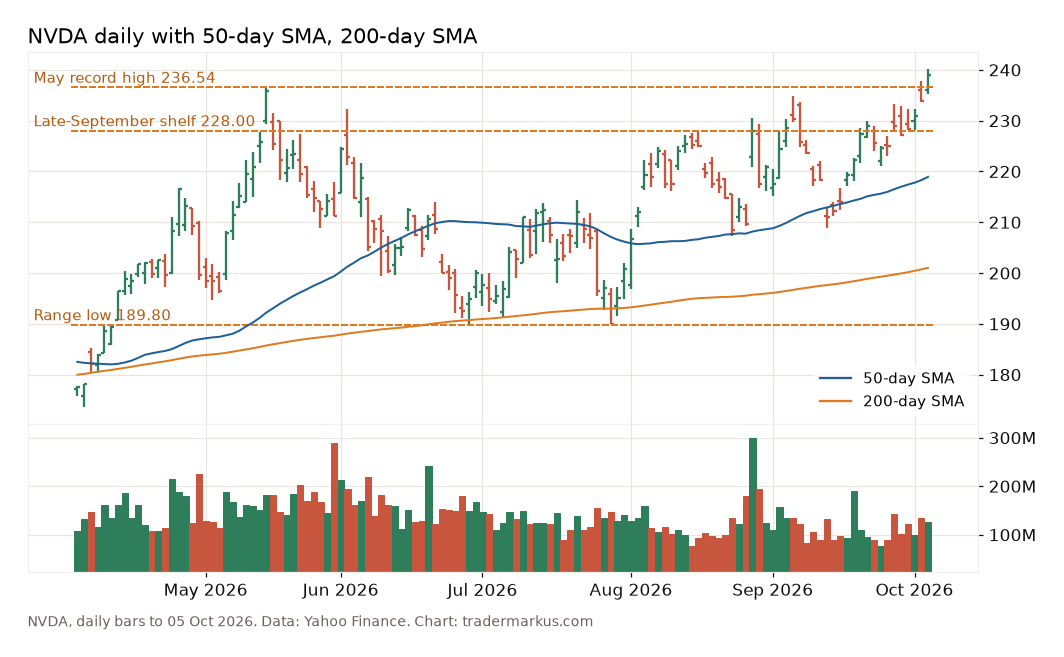Click the 200 price axis label
Viewport: 1064px width, 657px height.
point(1003,274)
